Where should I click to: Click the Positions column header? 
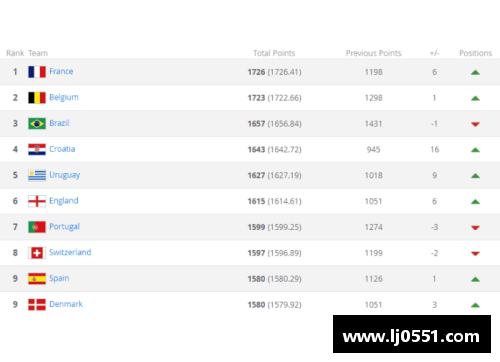pos(475,53)
